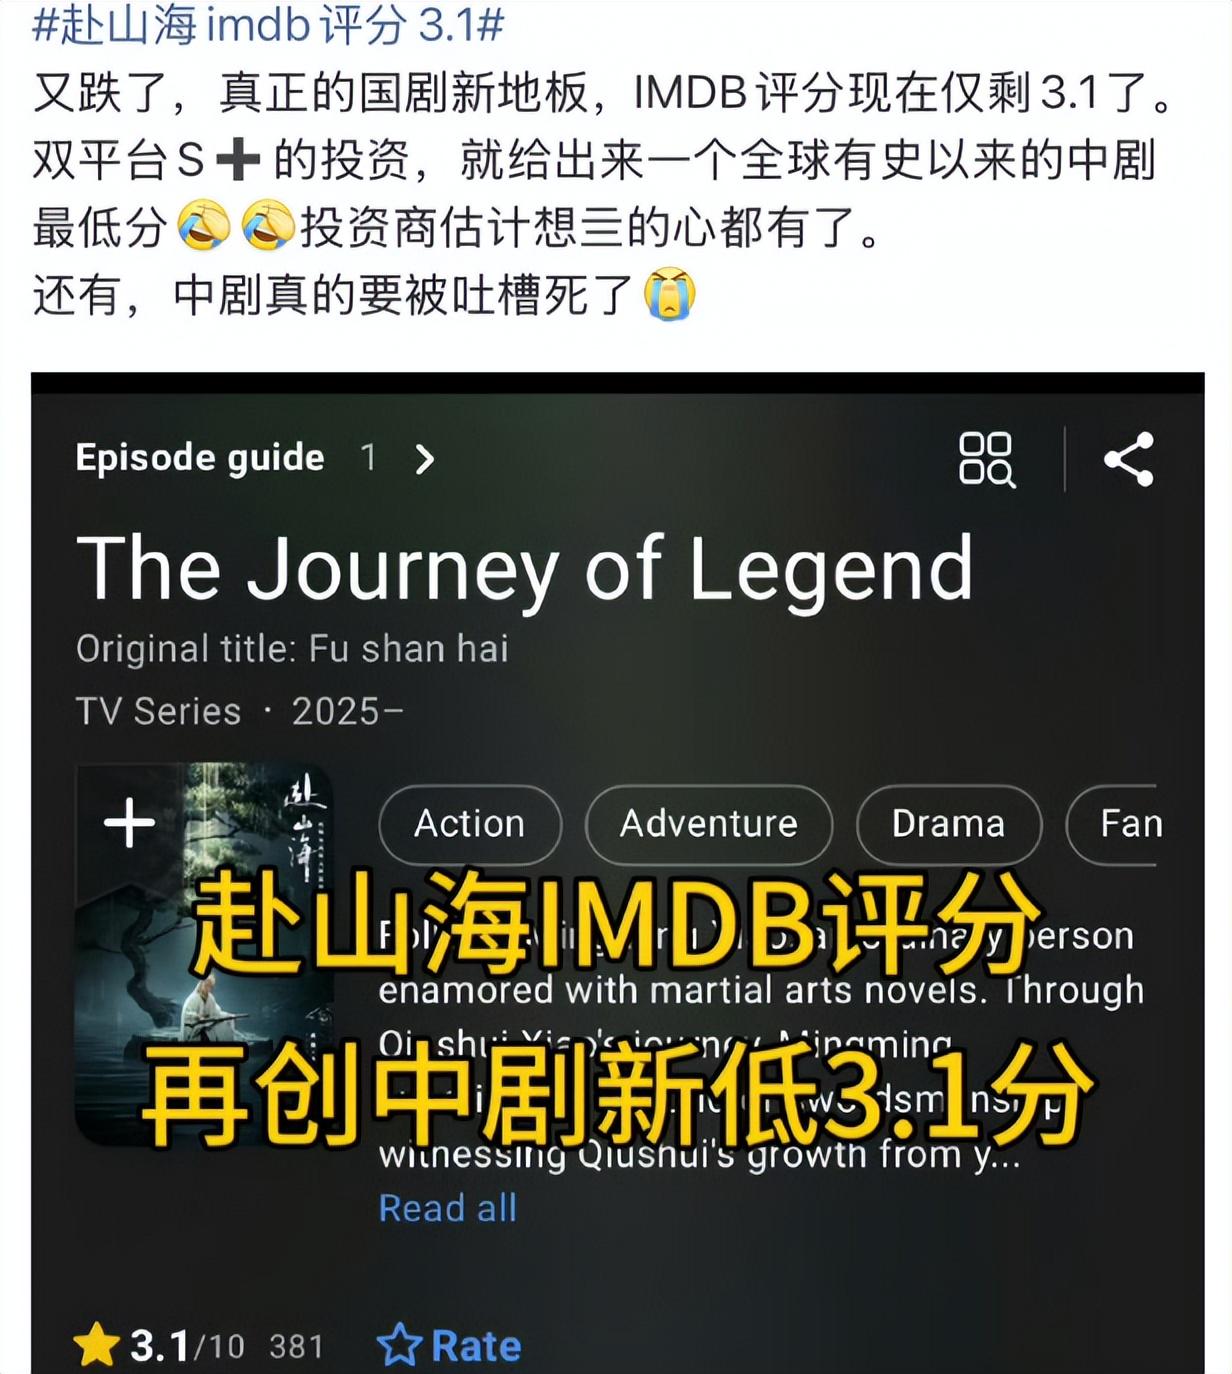Add poster to watchlist with plus icon
1232x1374 pixels.
129,823
